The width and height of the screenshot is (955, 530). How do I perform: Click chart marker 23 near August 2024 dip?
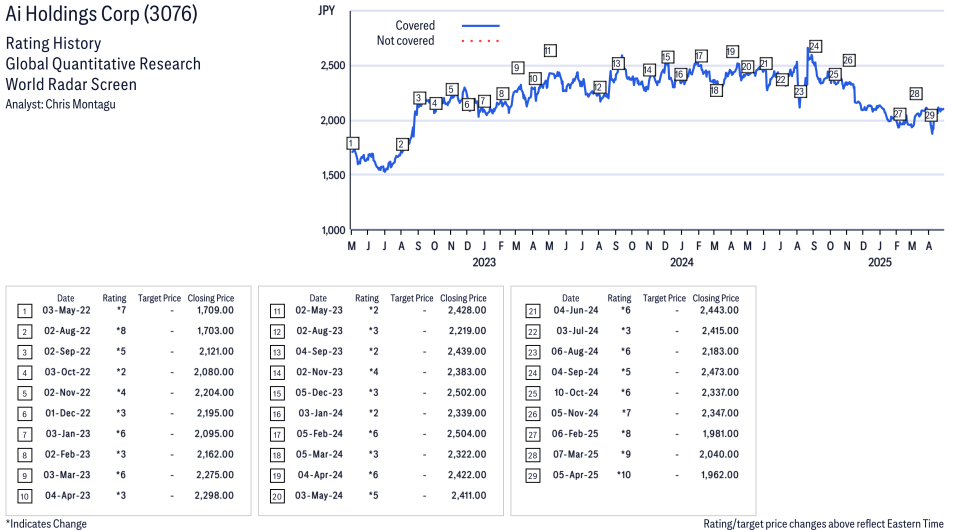[800, 91]
